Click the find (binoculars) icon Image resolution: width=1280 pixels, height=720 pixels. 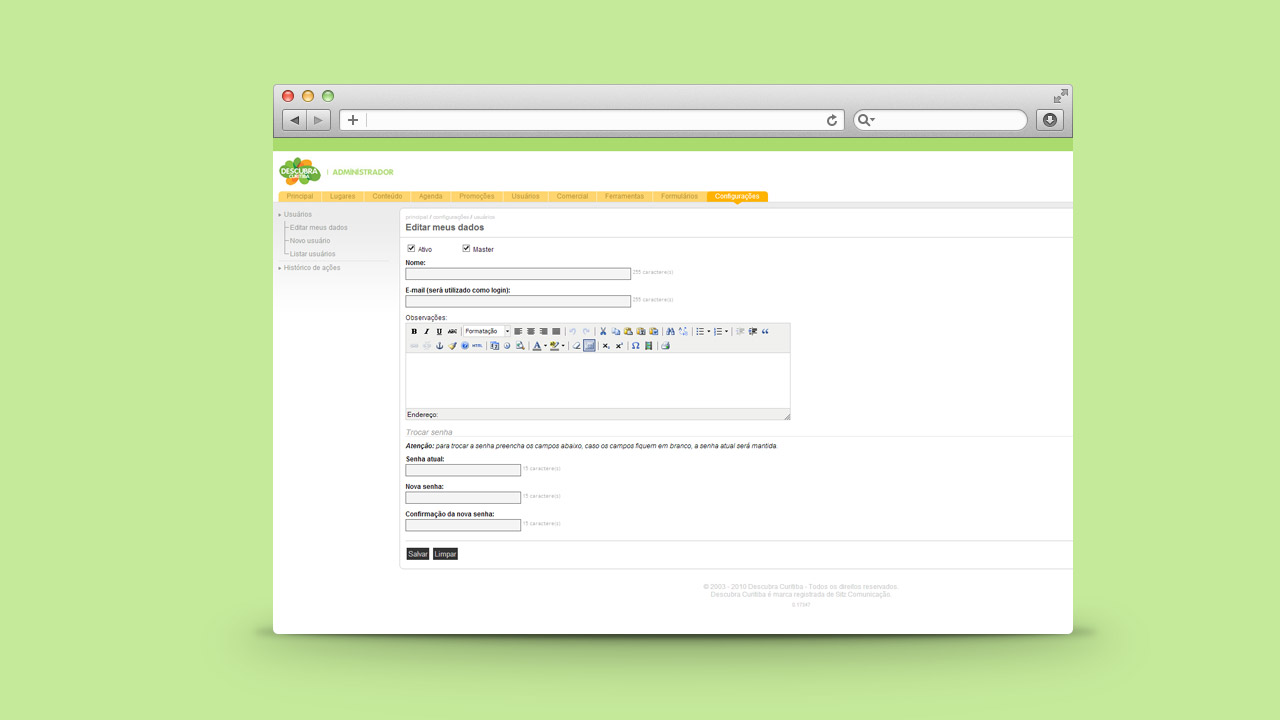point(670,331)
